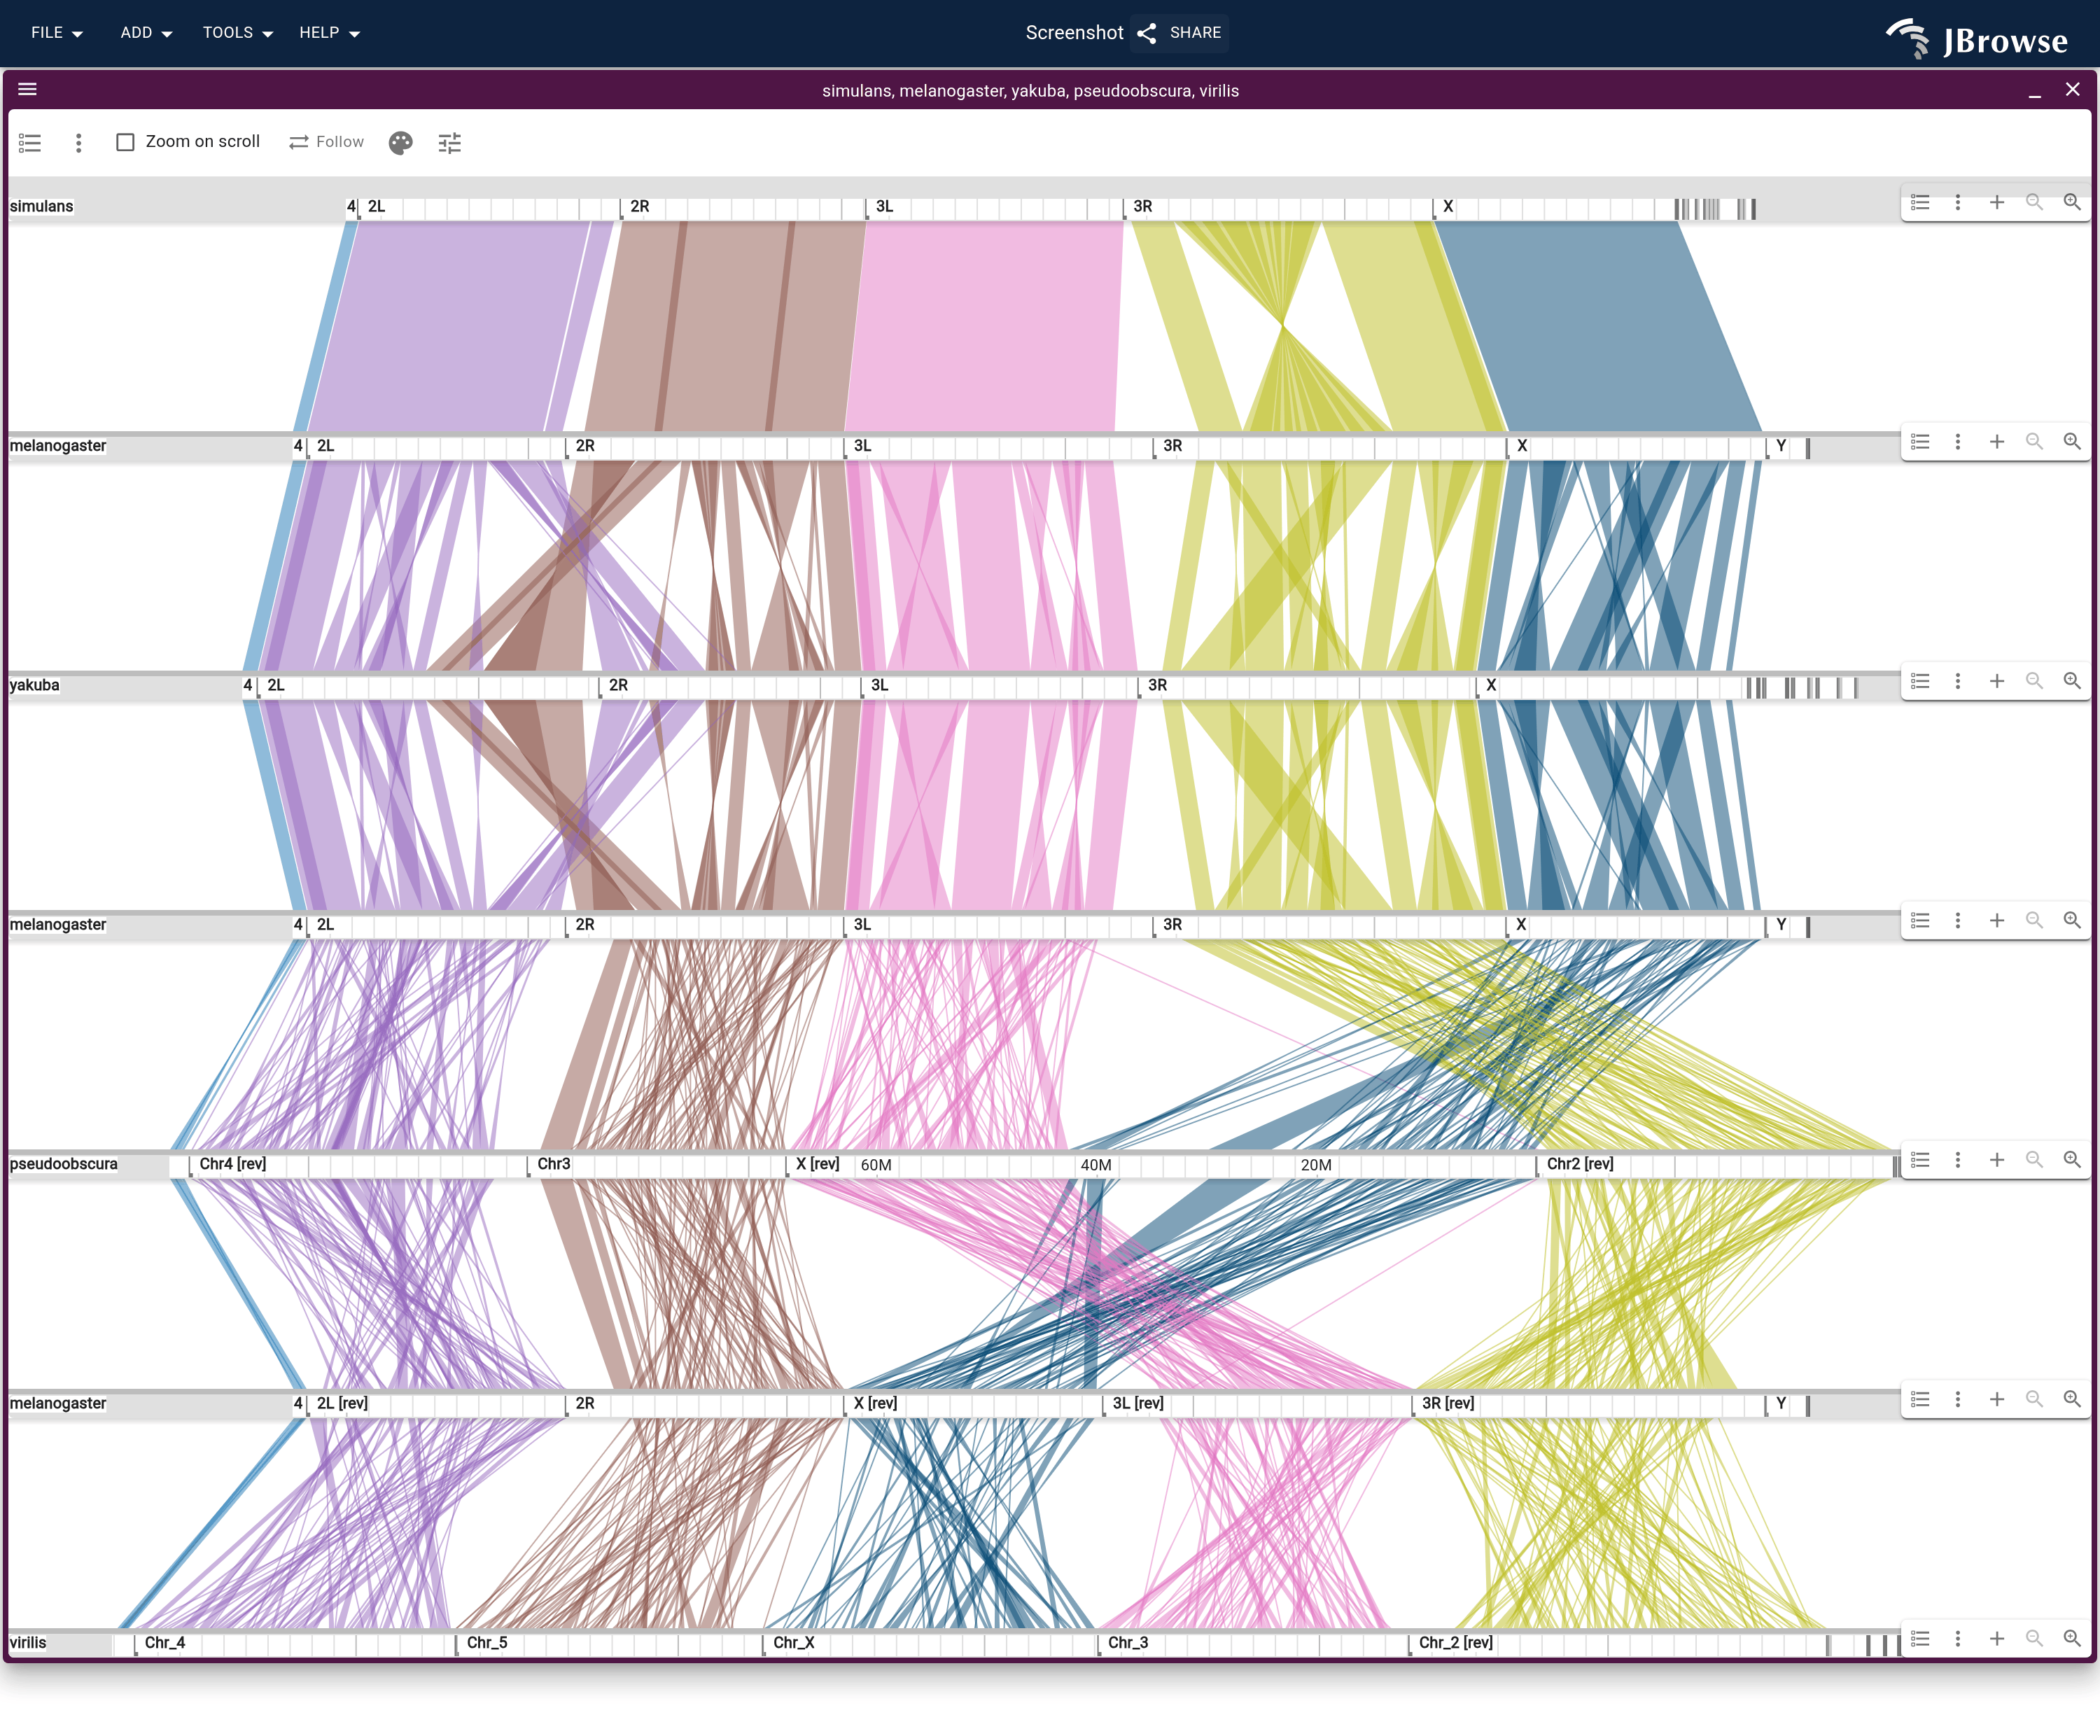The image size is (2100, 1736).
Task: Zoom in on the virilis row
Action: click(x=2072, y=1639)
